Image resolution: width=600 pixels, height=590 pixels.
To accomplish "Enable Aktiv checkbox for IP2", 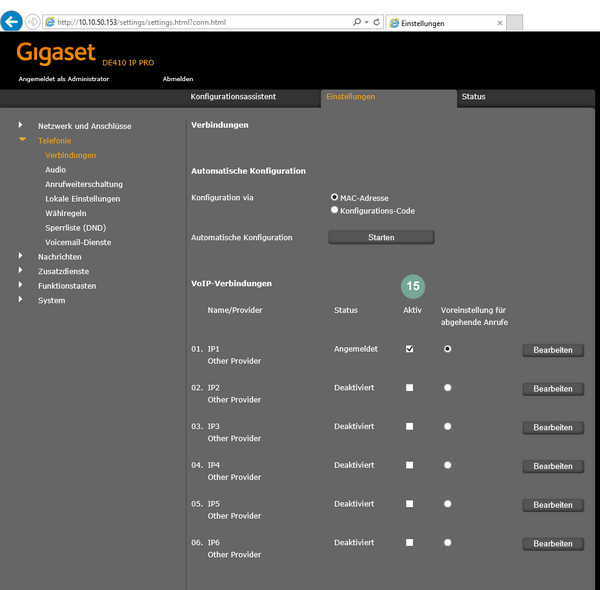I will tap(409, 387).
